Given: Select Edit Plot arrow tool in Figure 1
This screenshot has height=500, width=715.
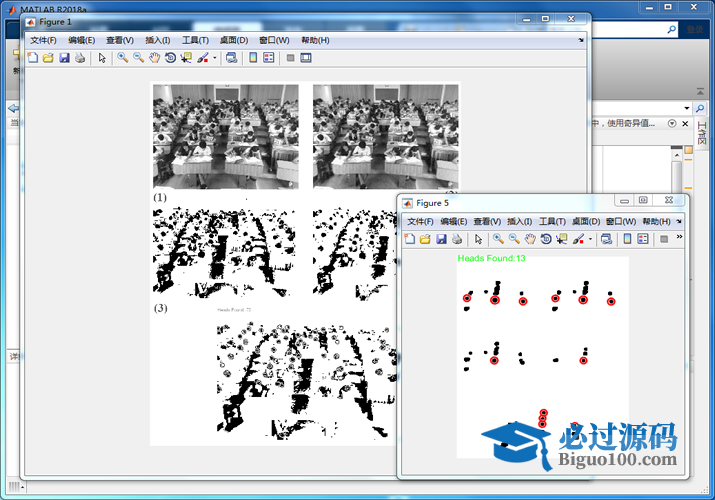Looking at the screenshot, I should pos(102,58).
